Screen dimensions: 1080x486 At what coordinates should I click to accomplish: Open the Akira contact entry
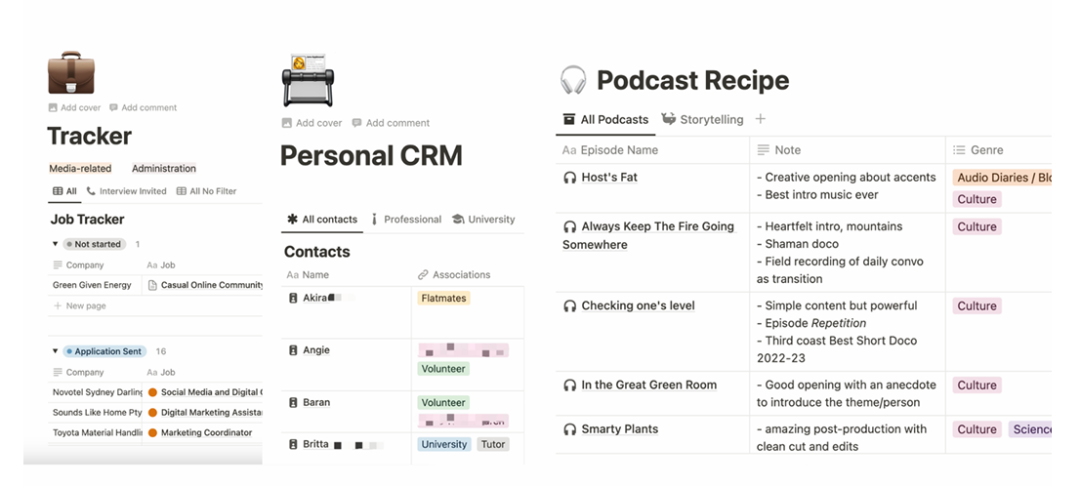click(x=317, y=298)
